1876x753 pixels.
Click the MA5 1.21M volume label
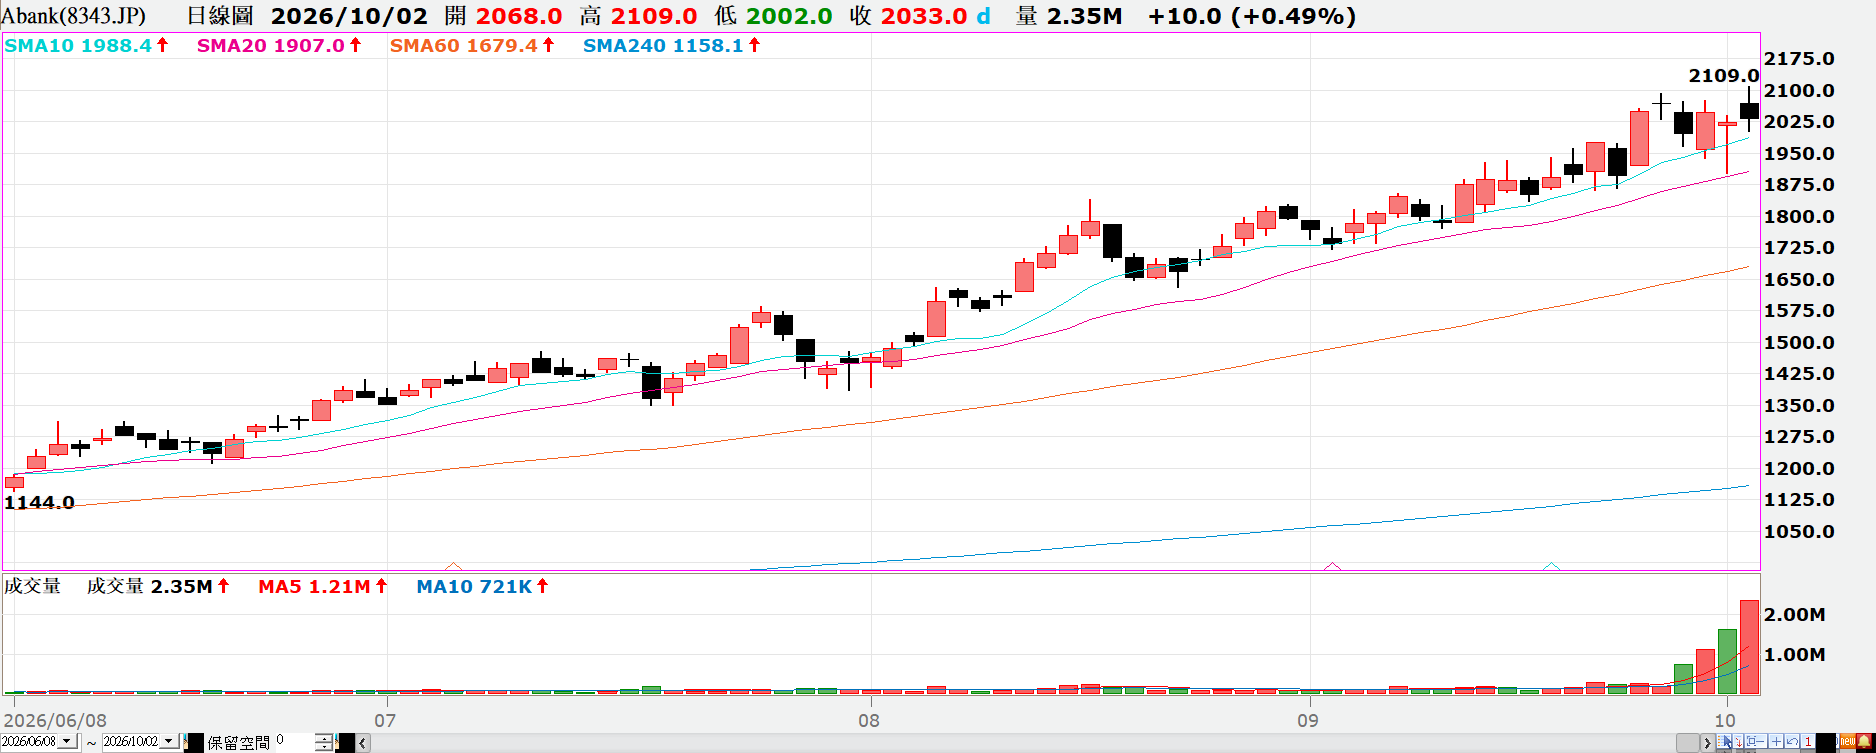pos(314,586)
